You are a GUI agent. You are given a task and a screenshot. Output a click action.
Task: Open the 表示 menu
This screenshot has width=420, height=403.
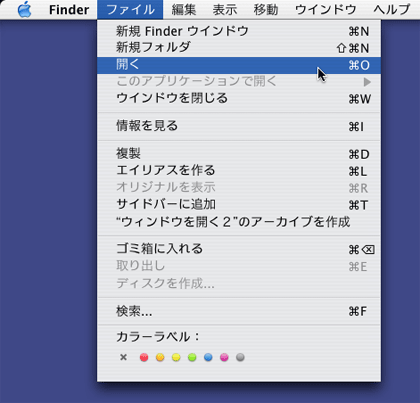pos(225,10)
